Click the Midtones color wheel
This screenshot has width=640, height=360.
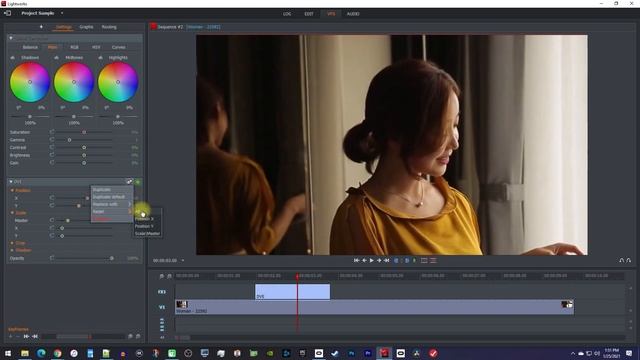[74, 82]
